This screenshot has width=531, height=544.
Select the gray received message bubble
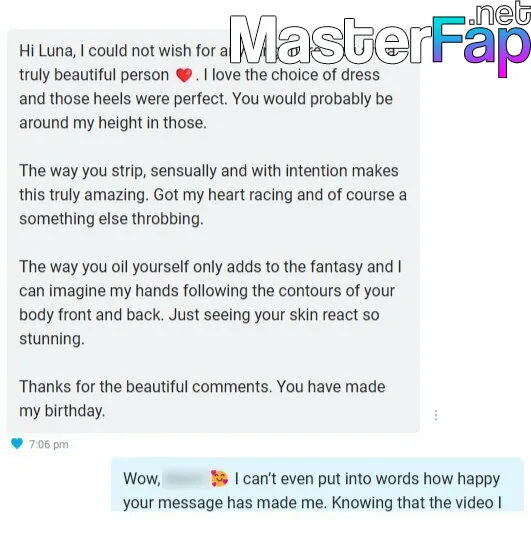pyautogui.click(x=213, y=231)
